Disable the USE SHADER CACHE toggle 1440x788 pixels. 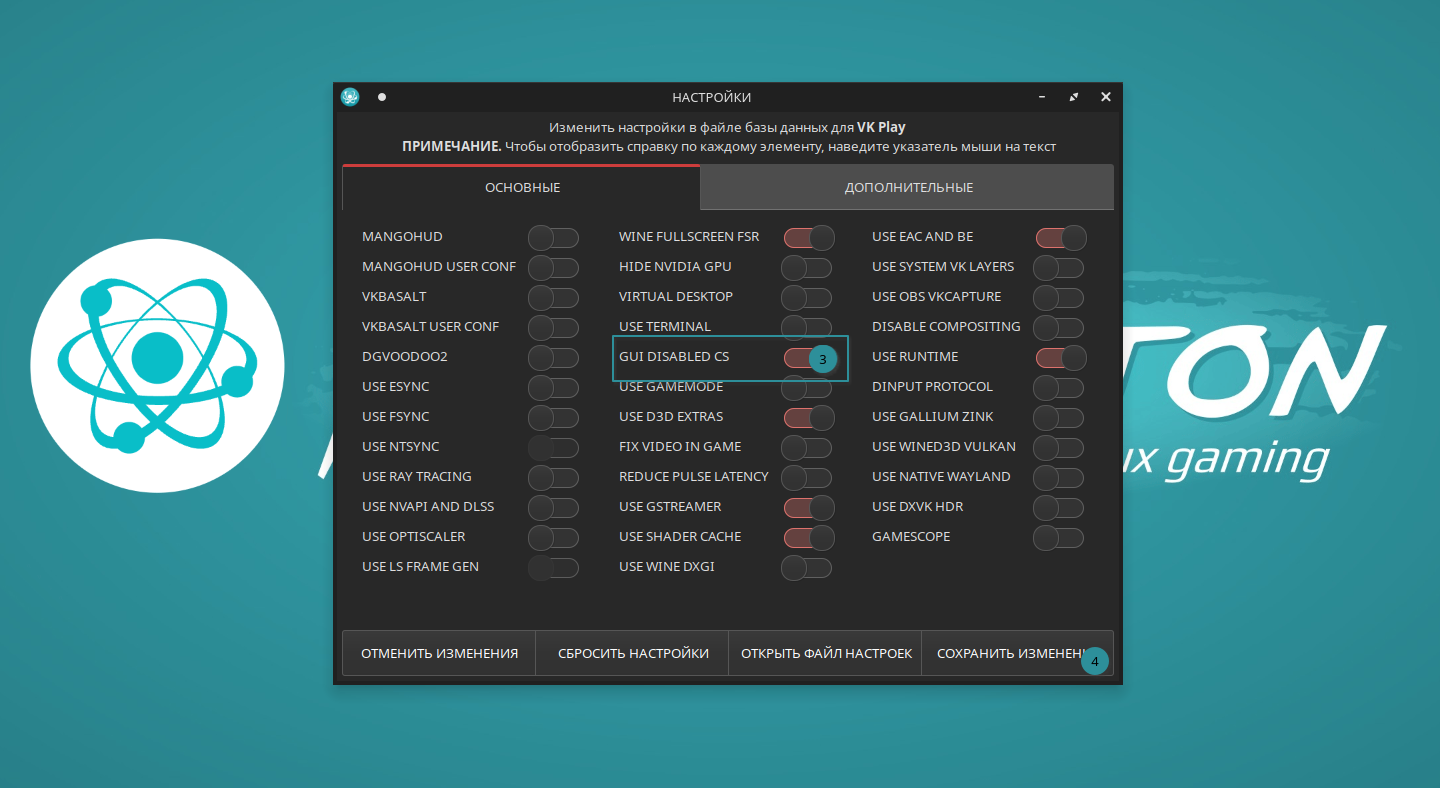click(x=808, y=538)
